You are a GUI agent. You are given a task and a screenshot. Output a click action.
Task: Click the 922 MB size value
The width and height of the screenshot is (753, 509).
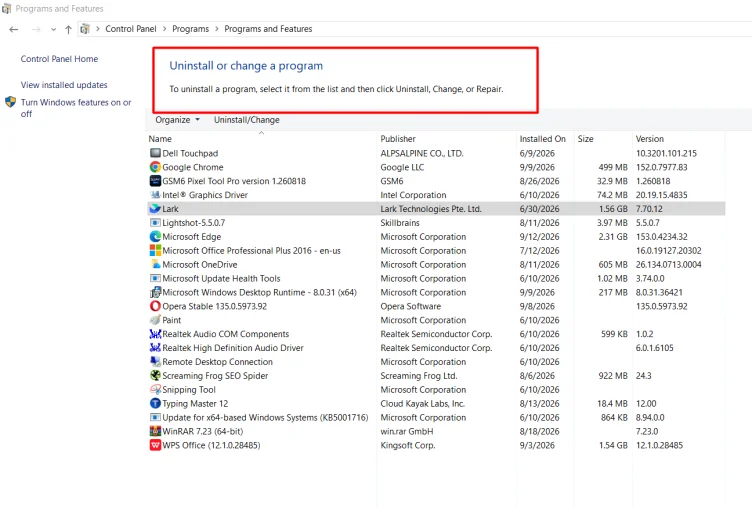613,376
